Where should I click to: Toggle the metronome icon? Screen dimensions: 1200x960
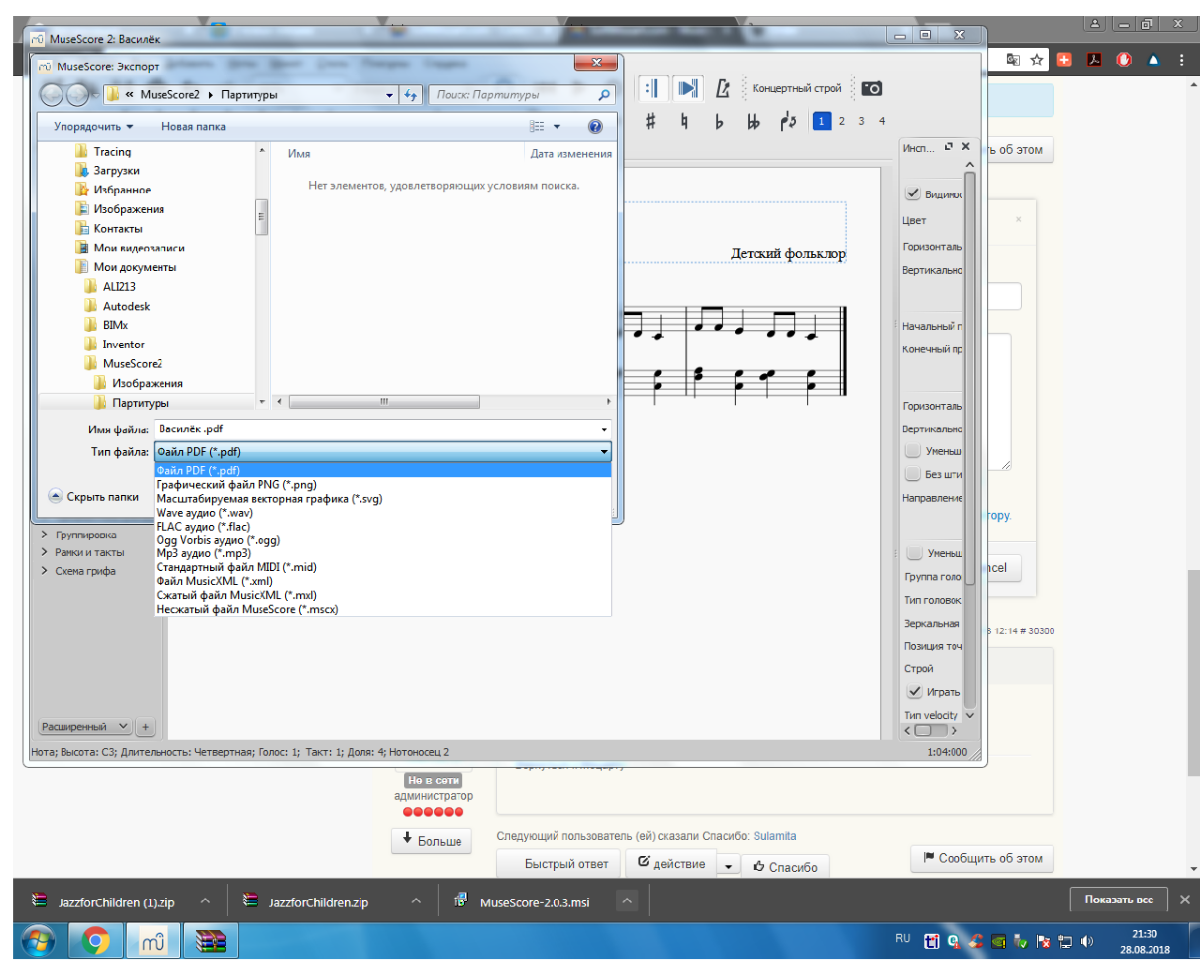[x=723, y=88]
